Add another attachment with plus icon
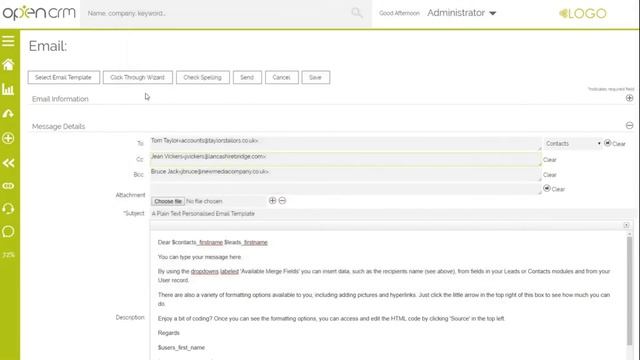This screenshot has height=360, width=640. click(x=273, y=201)
